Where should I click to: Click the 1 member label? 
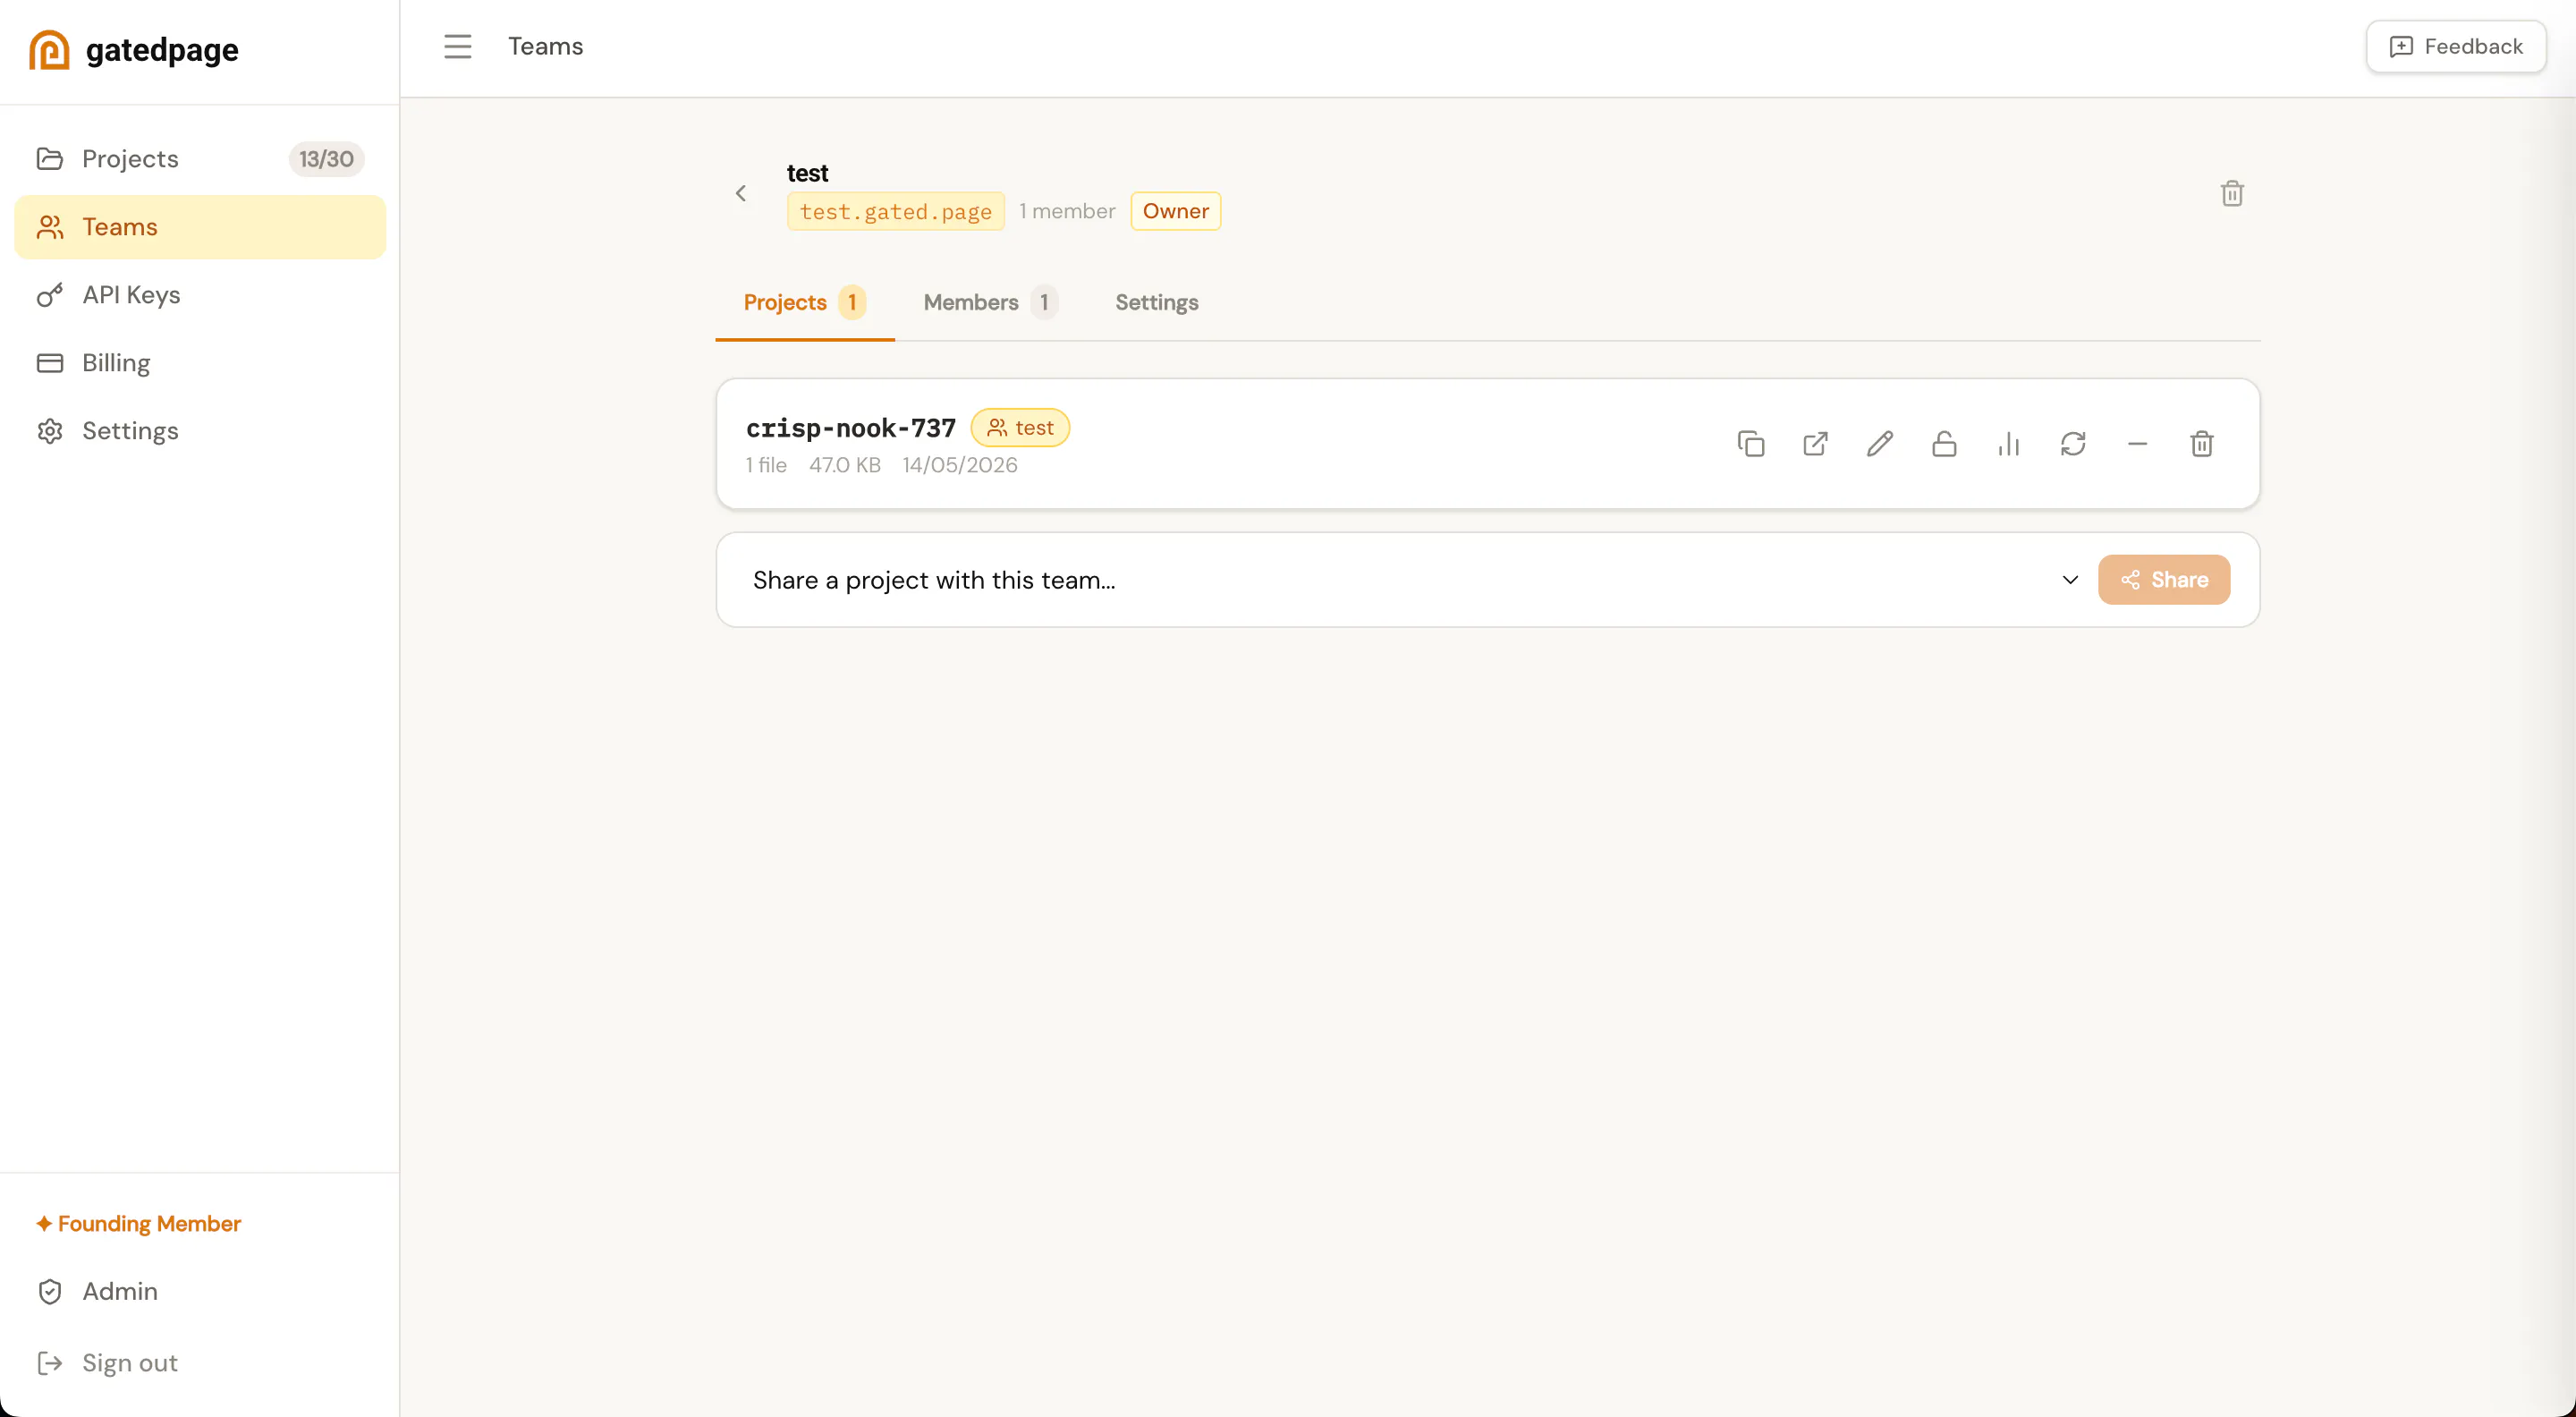[1067, 212]
